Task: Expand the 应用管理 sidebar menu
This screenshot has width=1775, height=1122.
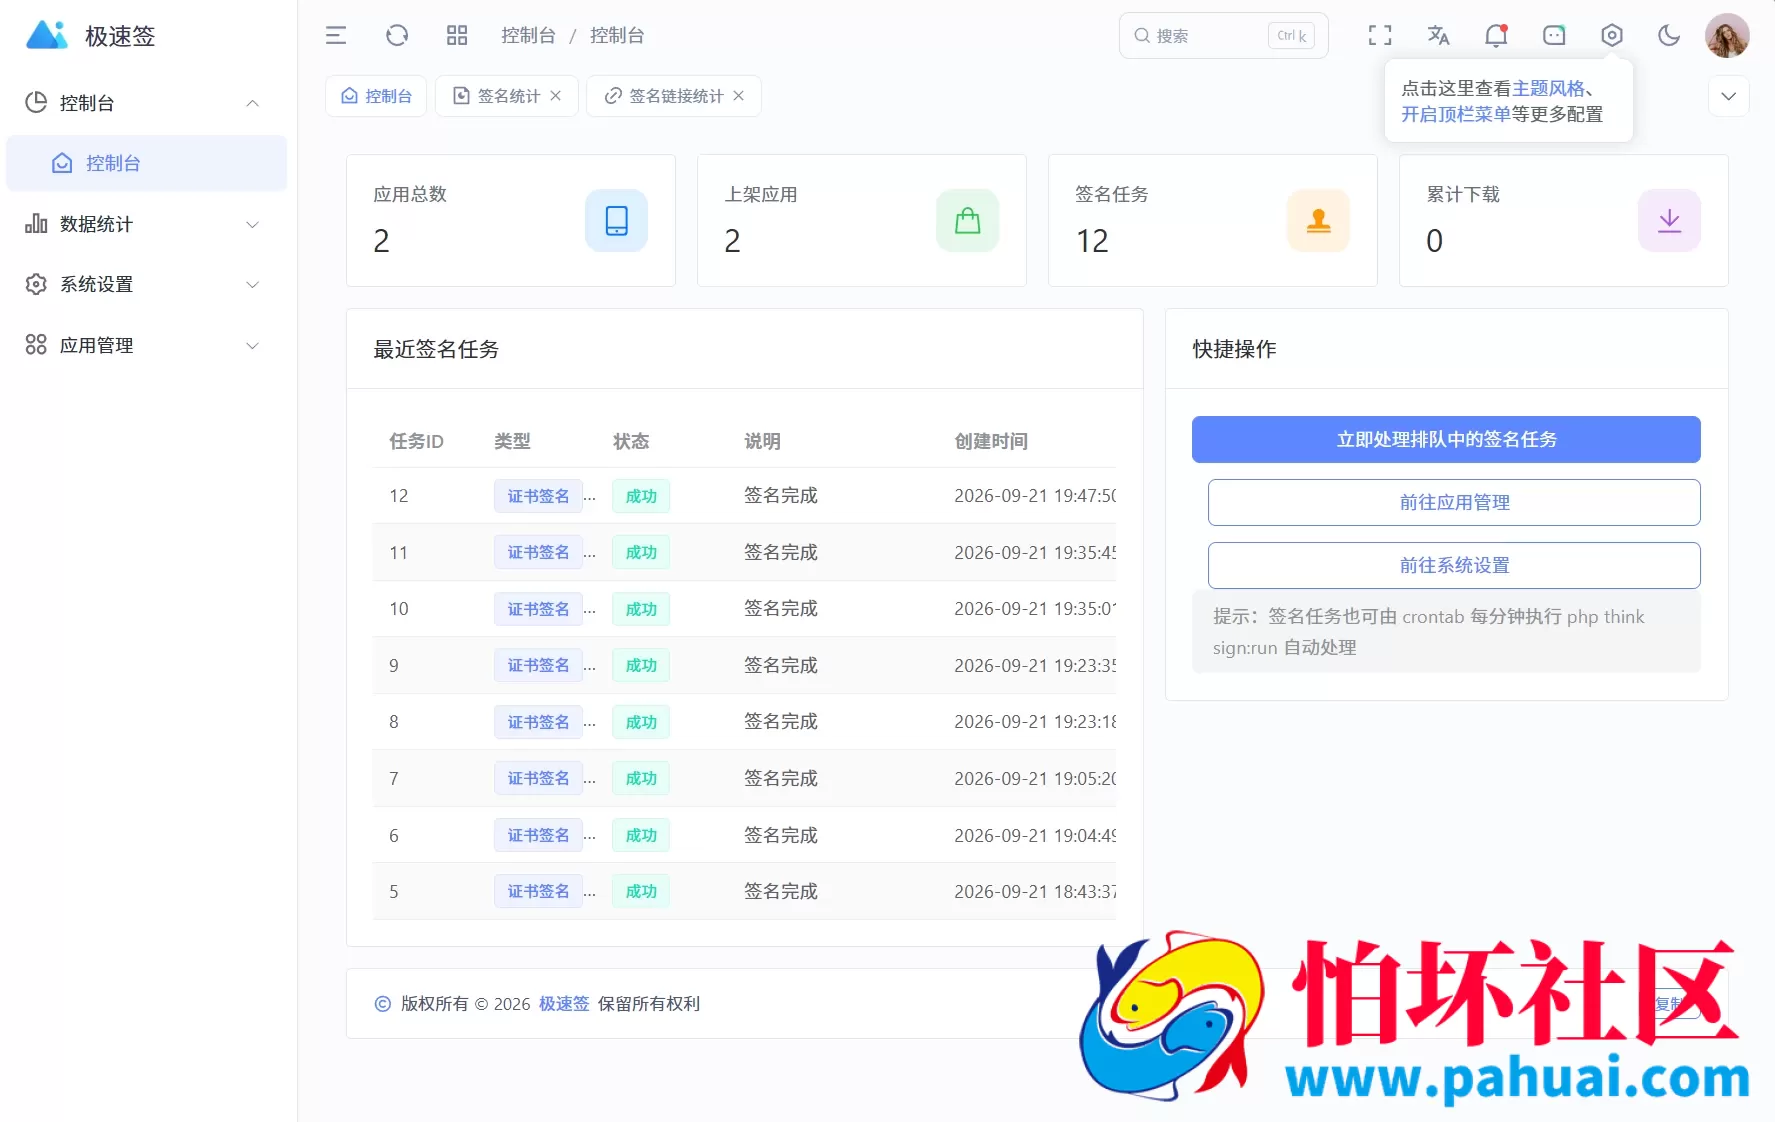Action: coord(146,345)
